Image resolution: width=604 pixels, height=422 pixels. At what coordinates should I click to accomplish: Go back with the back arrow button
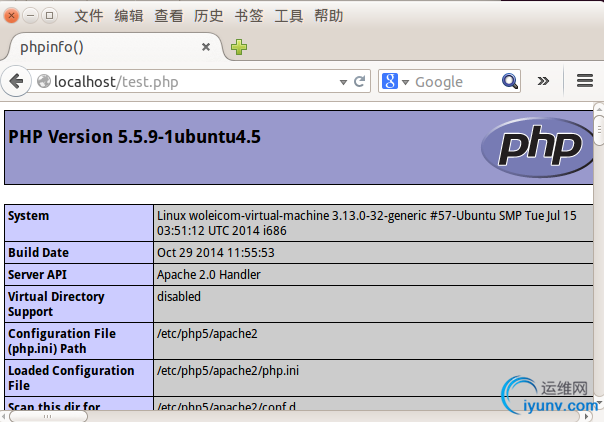tap(16, 81)
